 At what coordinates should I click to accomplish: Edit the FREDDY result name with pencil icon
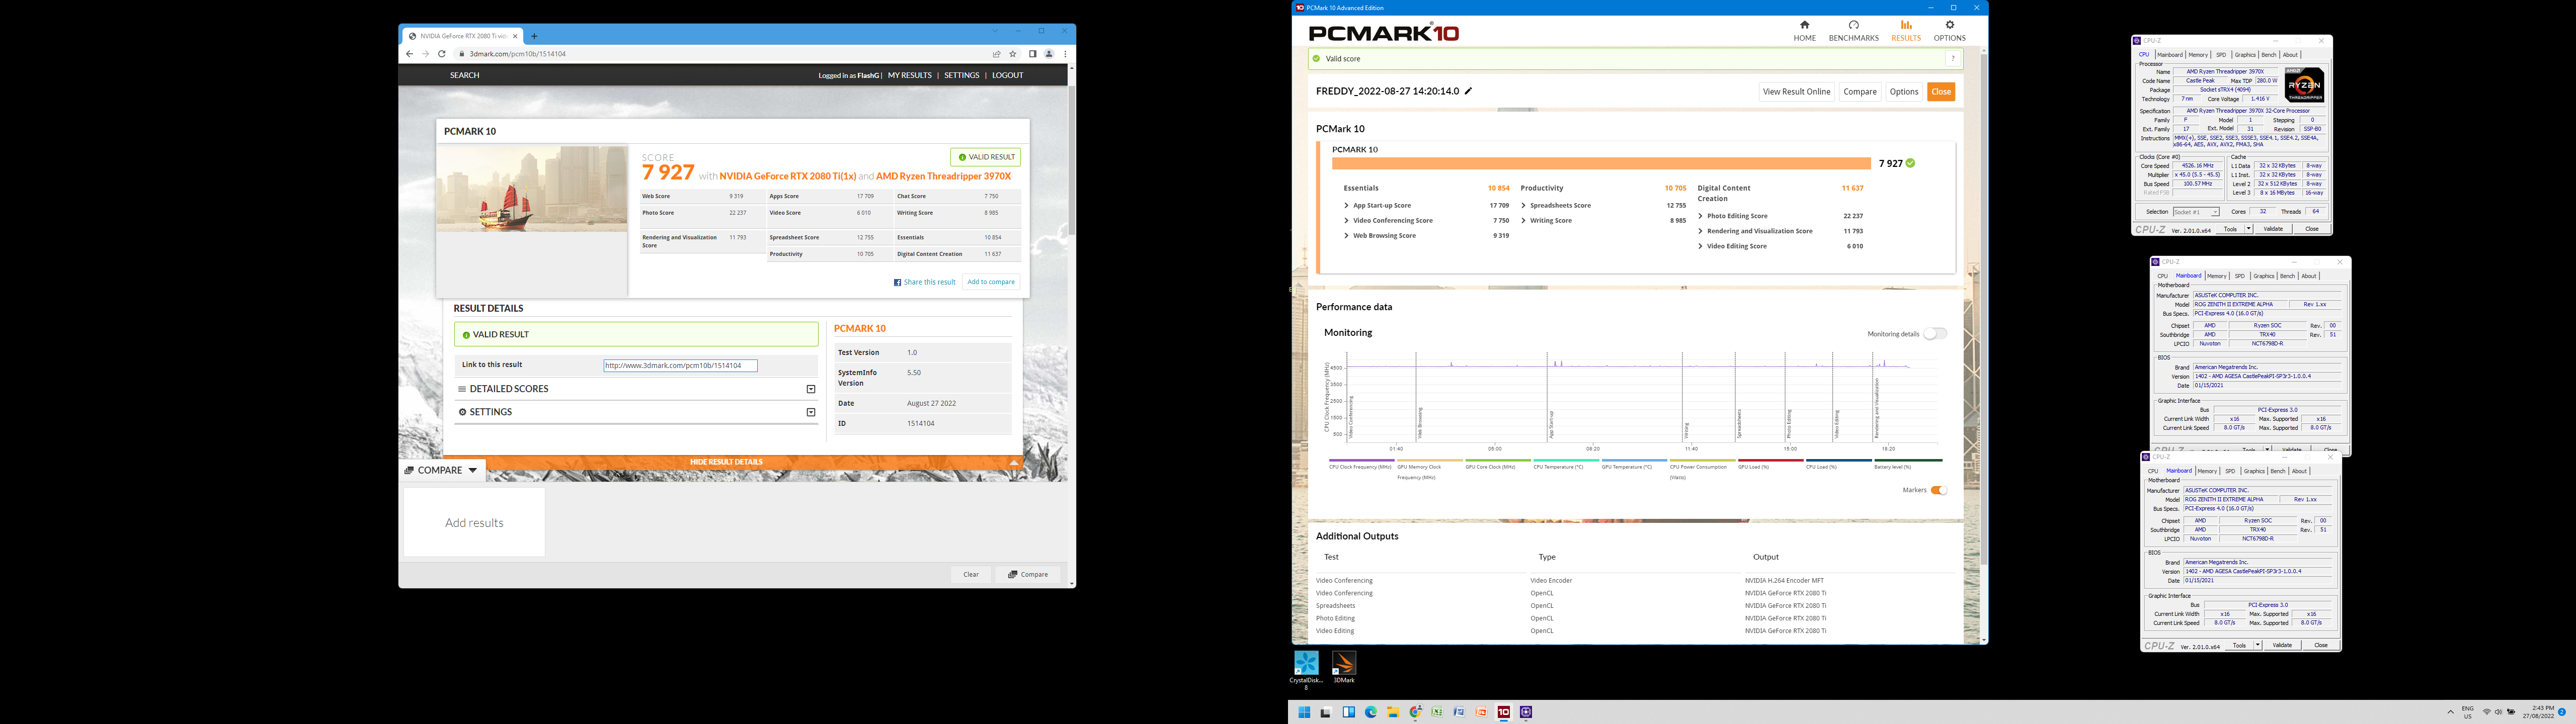(x=1468, y=91)
